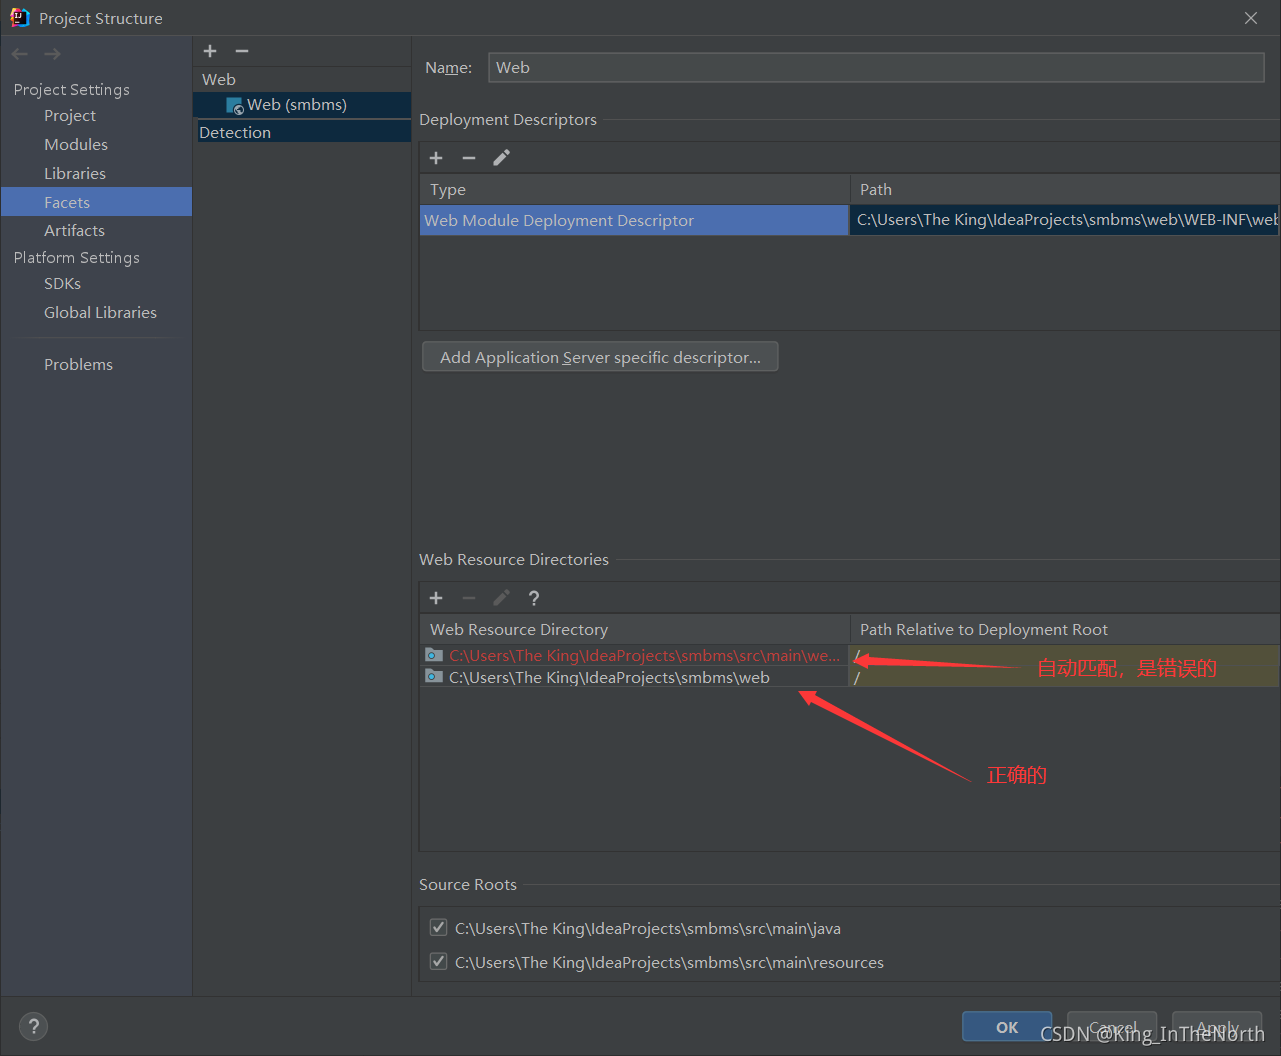Click Add Application Server specific descriptor button
This screenshot has height=1056, width=1281.
(x=600, y=357)
